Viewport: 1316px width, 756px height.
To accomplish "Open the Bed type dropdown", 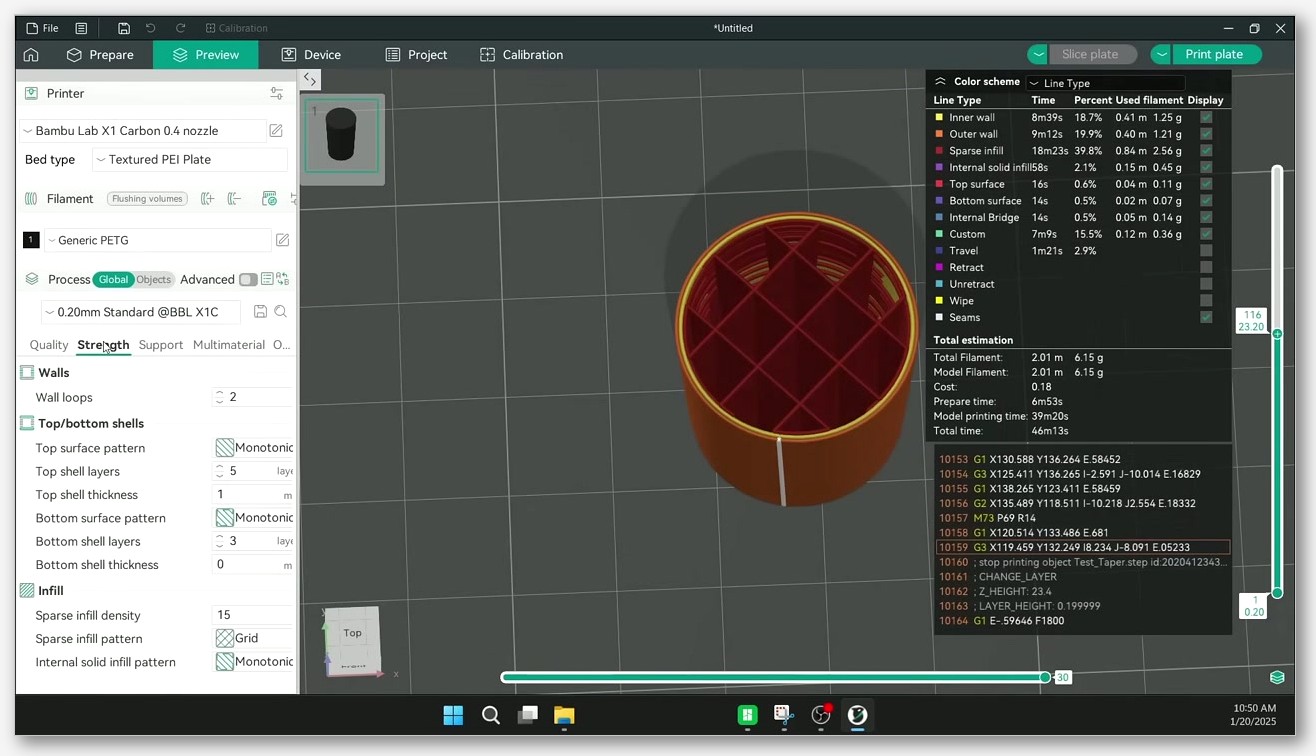I will (x=190, y=160).
